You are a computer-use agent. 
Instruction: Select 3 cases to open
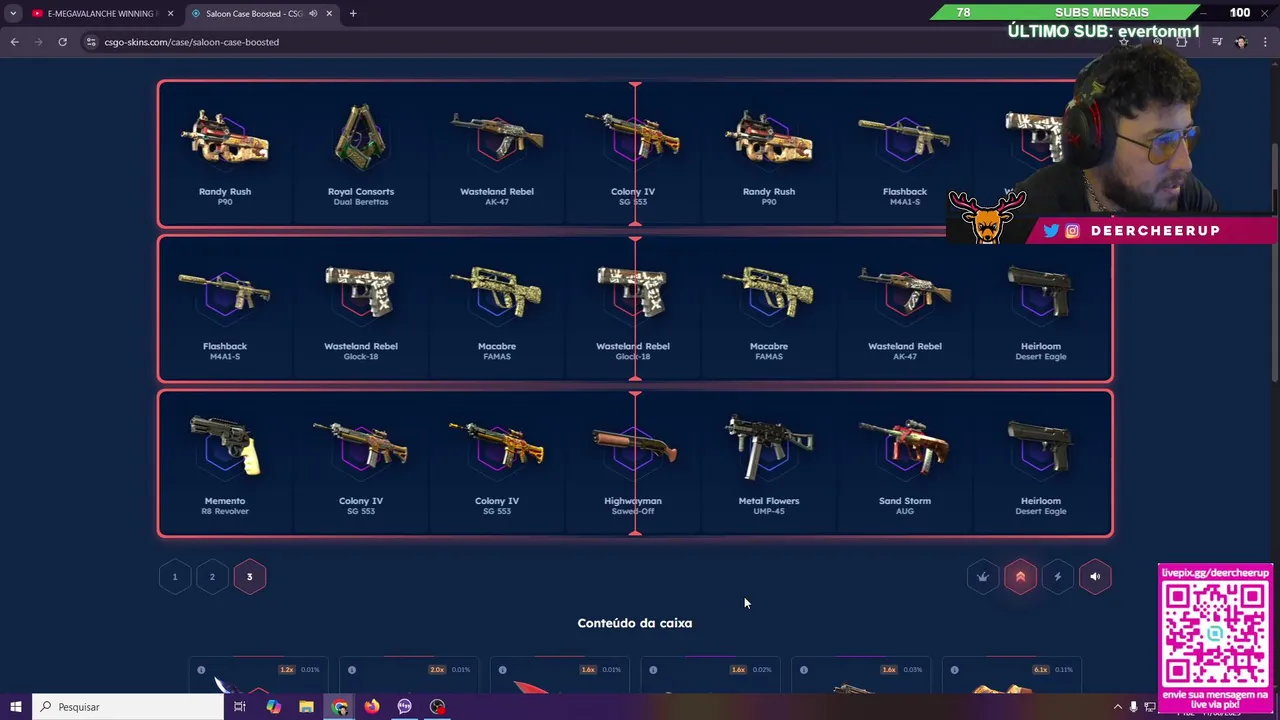click(x=249, y=576)
